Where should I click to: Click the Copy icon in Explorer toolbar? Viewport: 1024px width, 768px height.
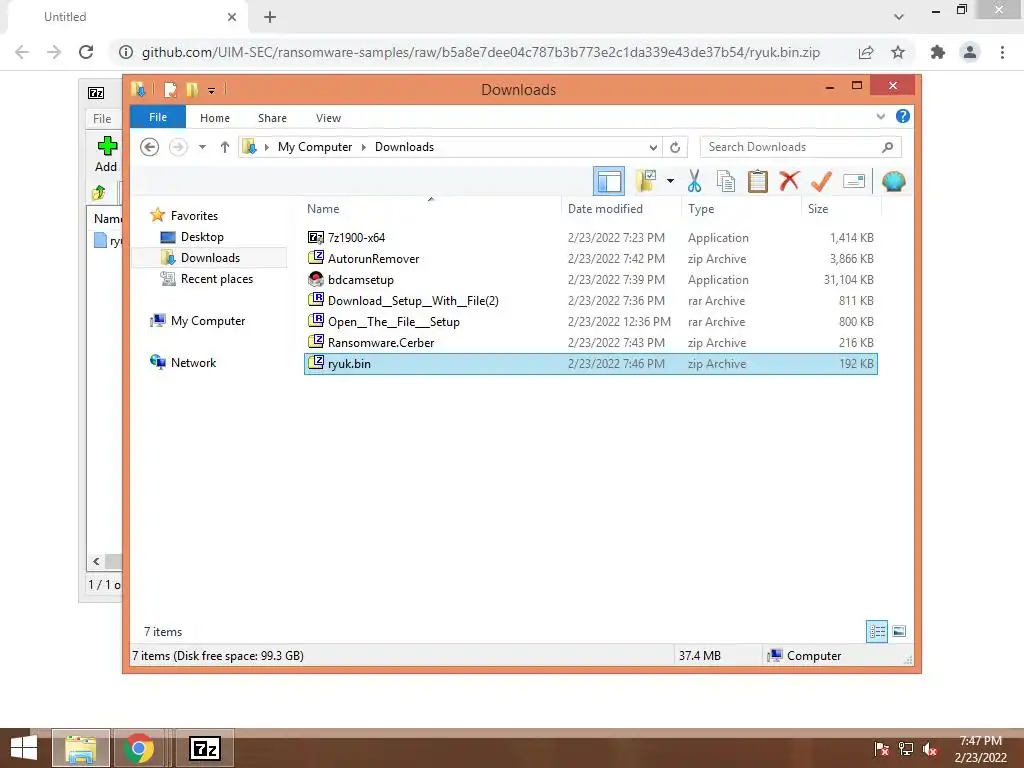(x=726, y=181)
